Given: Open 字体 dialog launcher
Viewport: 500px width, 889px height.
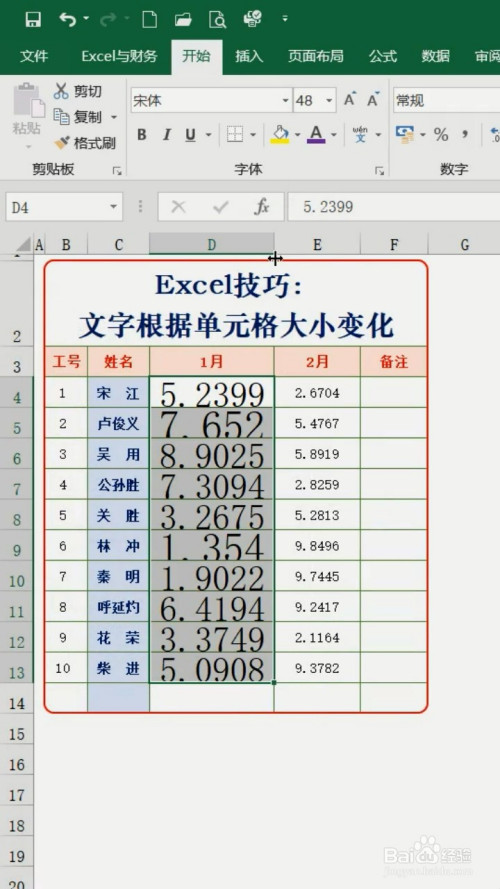Looking at the screenshot, I should [379, 170].
